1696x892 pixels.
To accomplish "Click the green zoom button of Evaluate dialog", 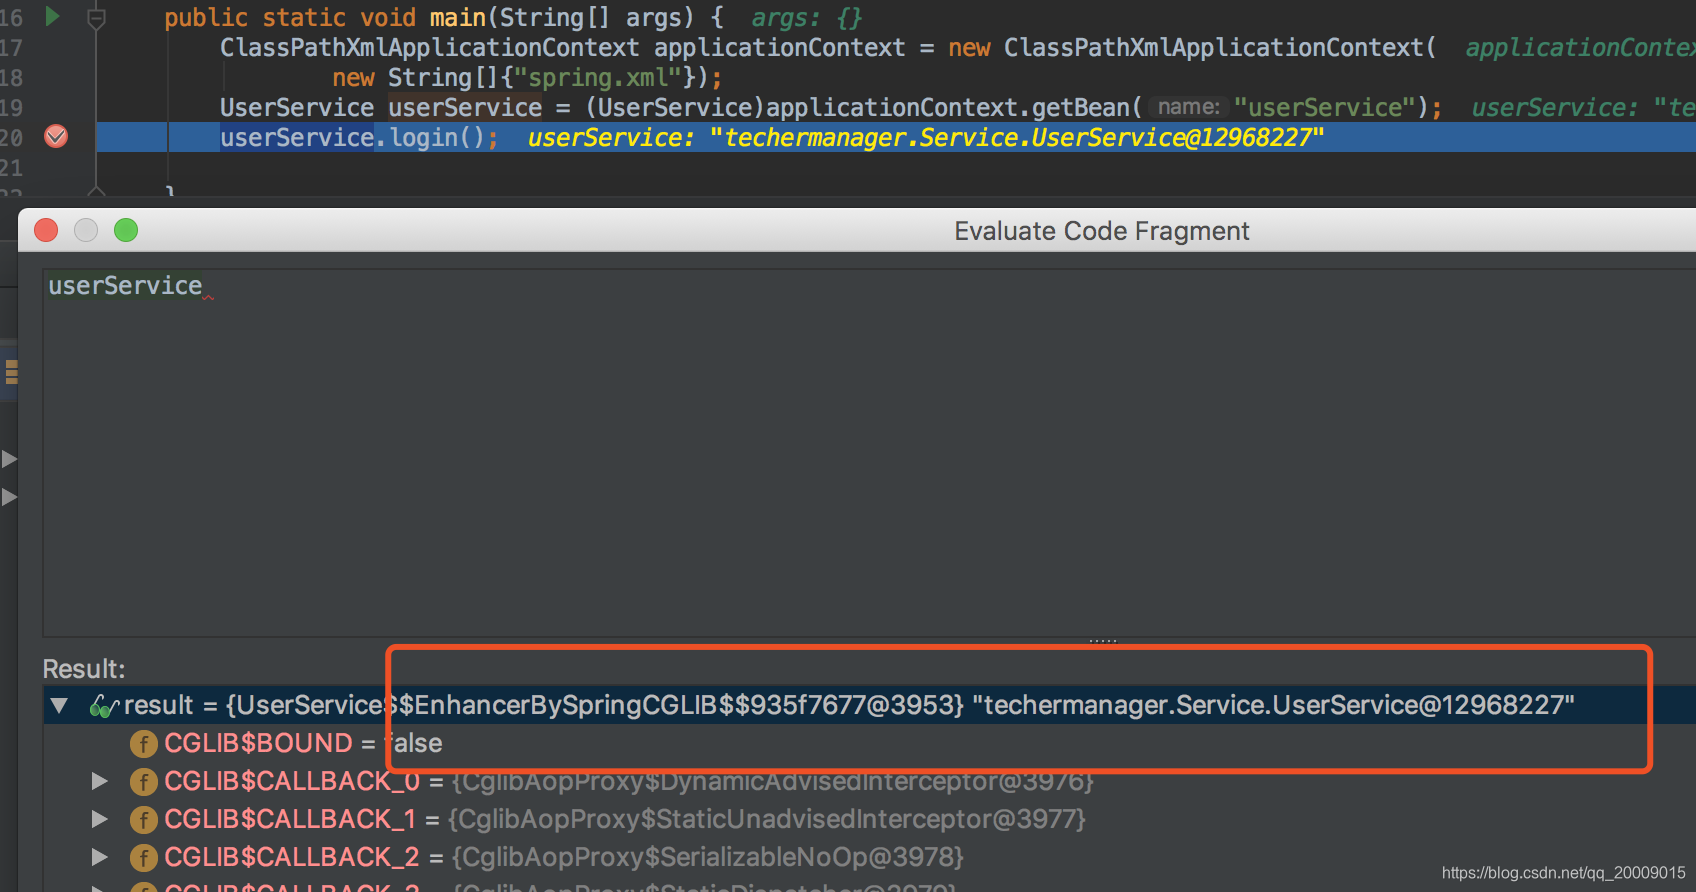I will coord(126,231).
